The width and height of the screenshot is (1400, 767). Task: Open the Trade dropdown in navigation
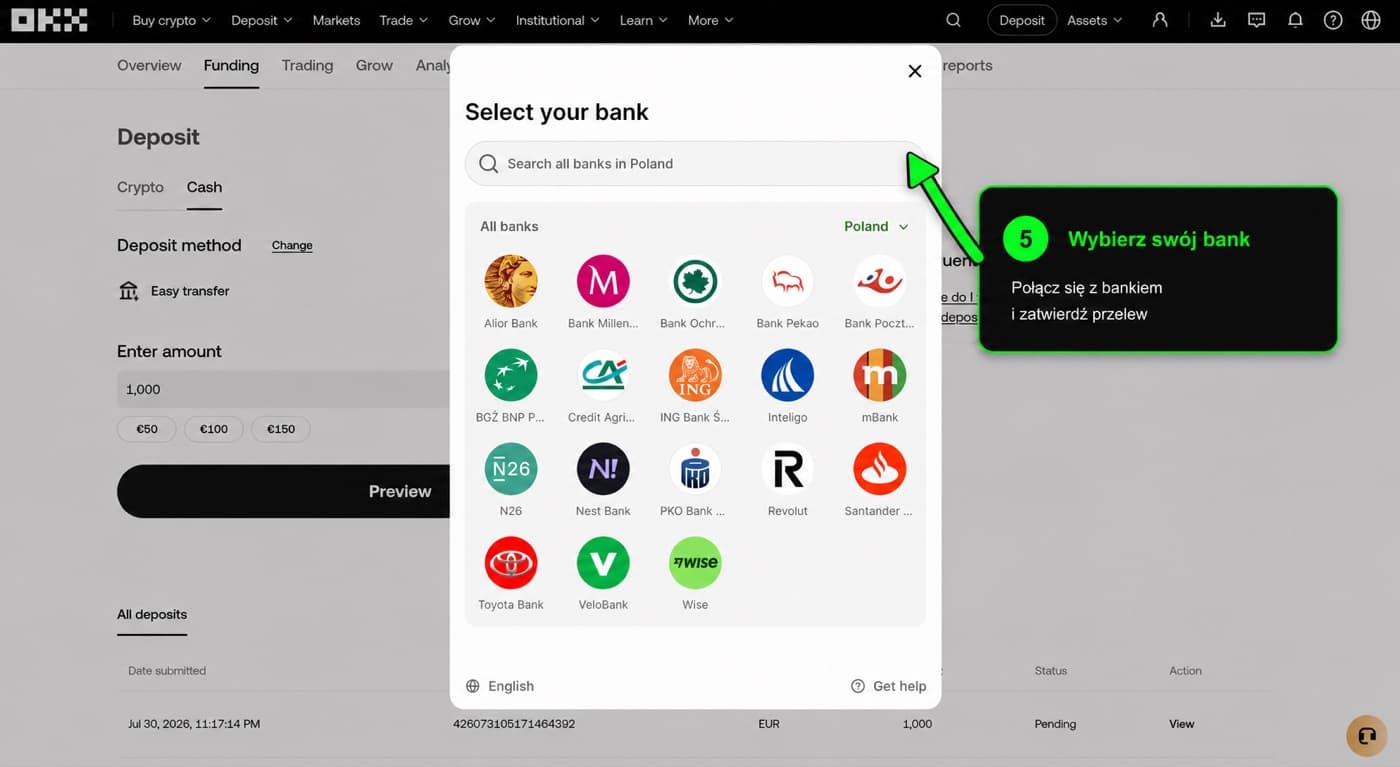(403, 20)
